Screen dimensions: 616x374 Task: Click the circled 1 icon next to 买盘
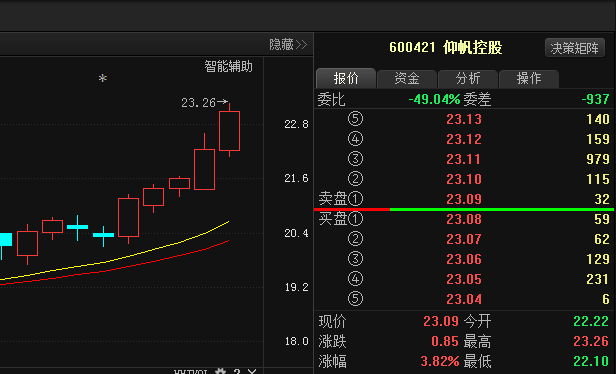(355, 219)
